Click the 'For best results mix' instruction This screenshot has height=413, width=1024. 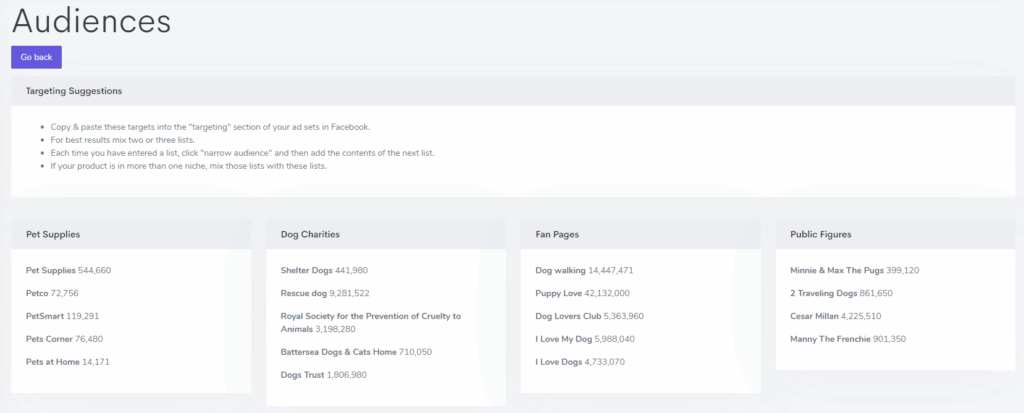click(123, 140)
